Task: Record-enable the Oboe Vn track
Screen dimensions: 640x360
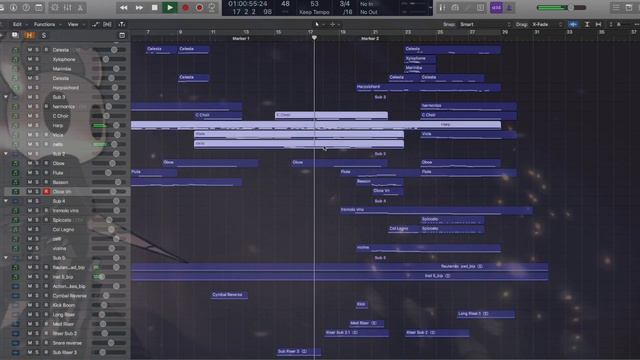Action: coord(46,191)
